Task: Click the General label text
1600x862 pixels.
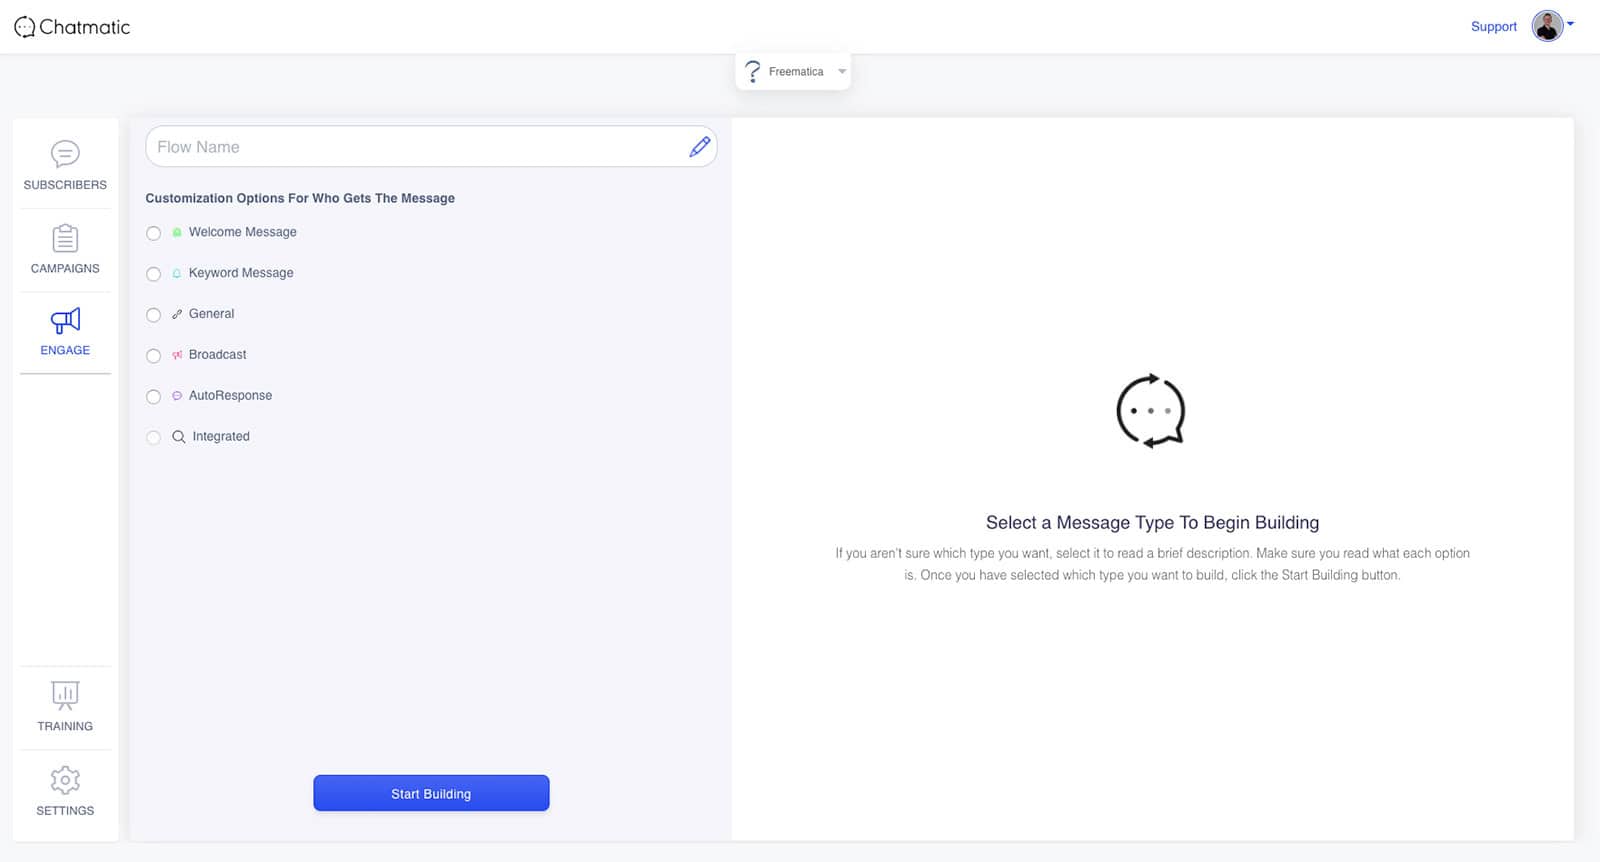Action: pyautogui.click(x=211, y=314)
